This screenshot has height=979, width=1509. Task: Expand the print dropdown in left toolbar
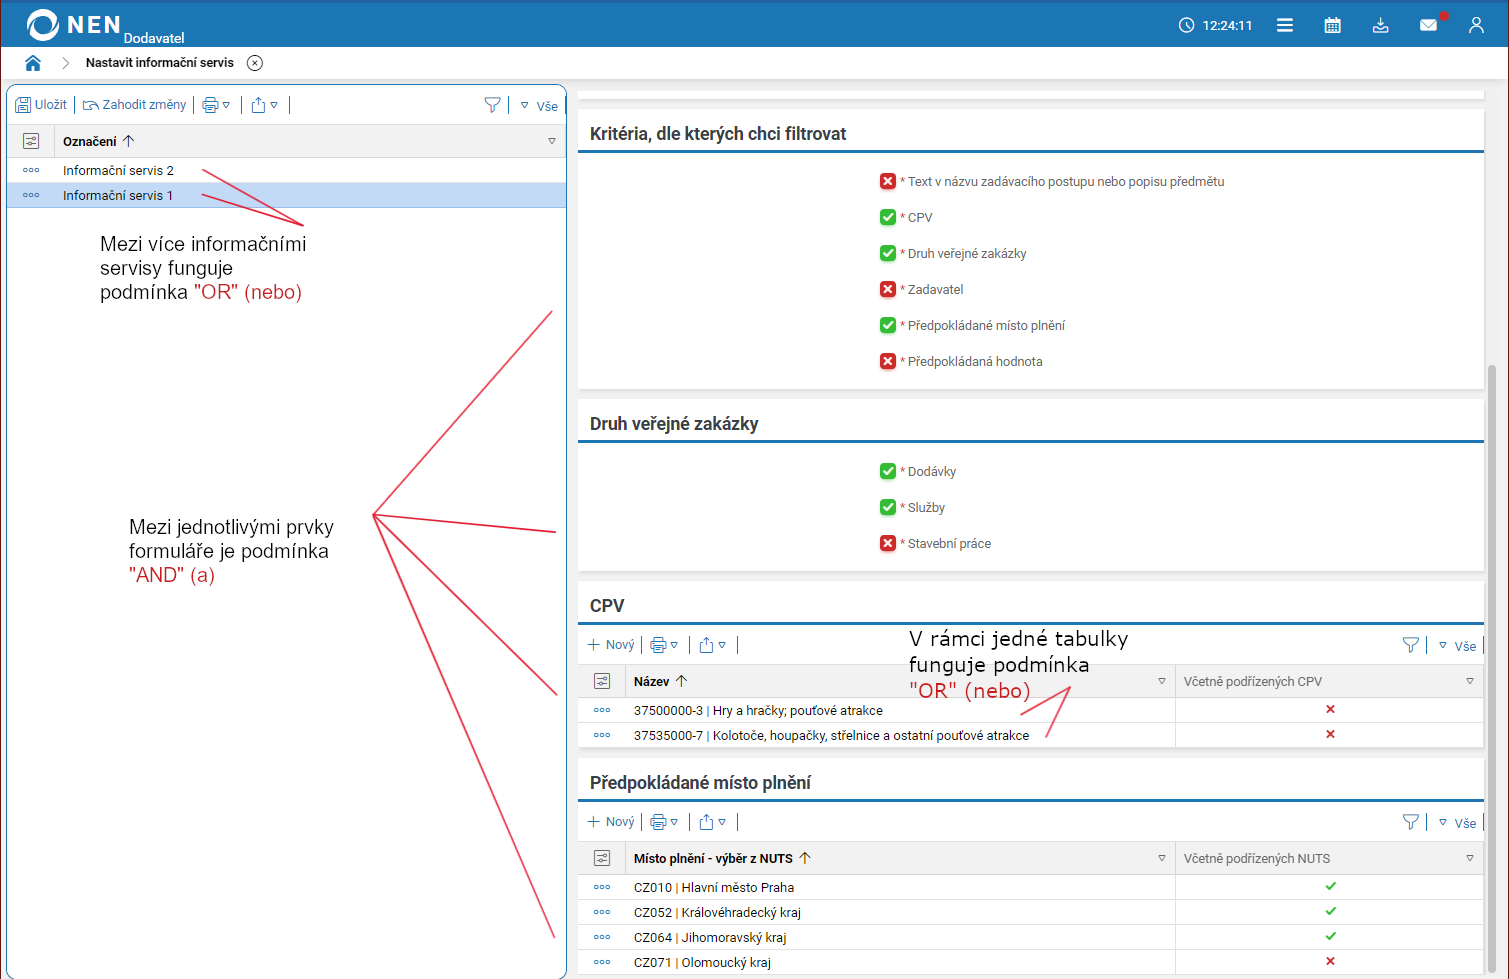(216, 105)
